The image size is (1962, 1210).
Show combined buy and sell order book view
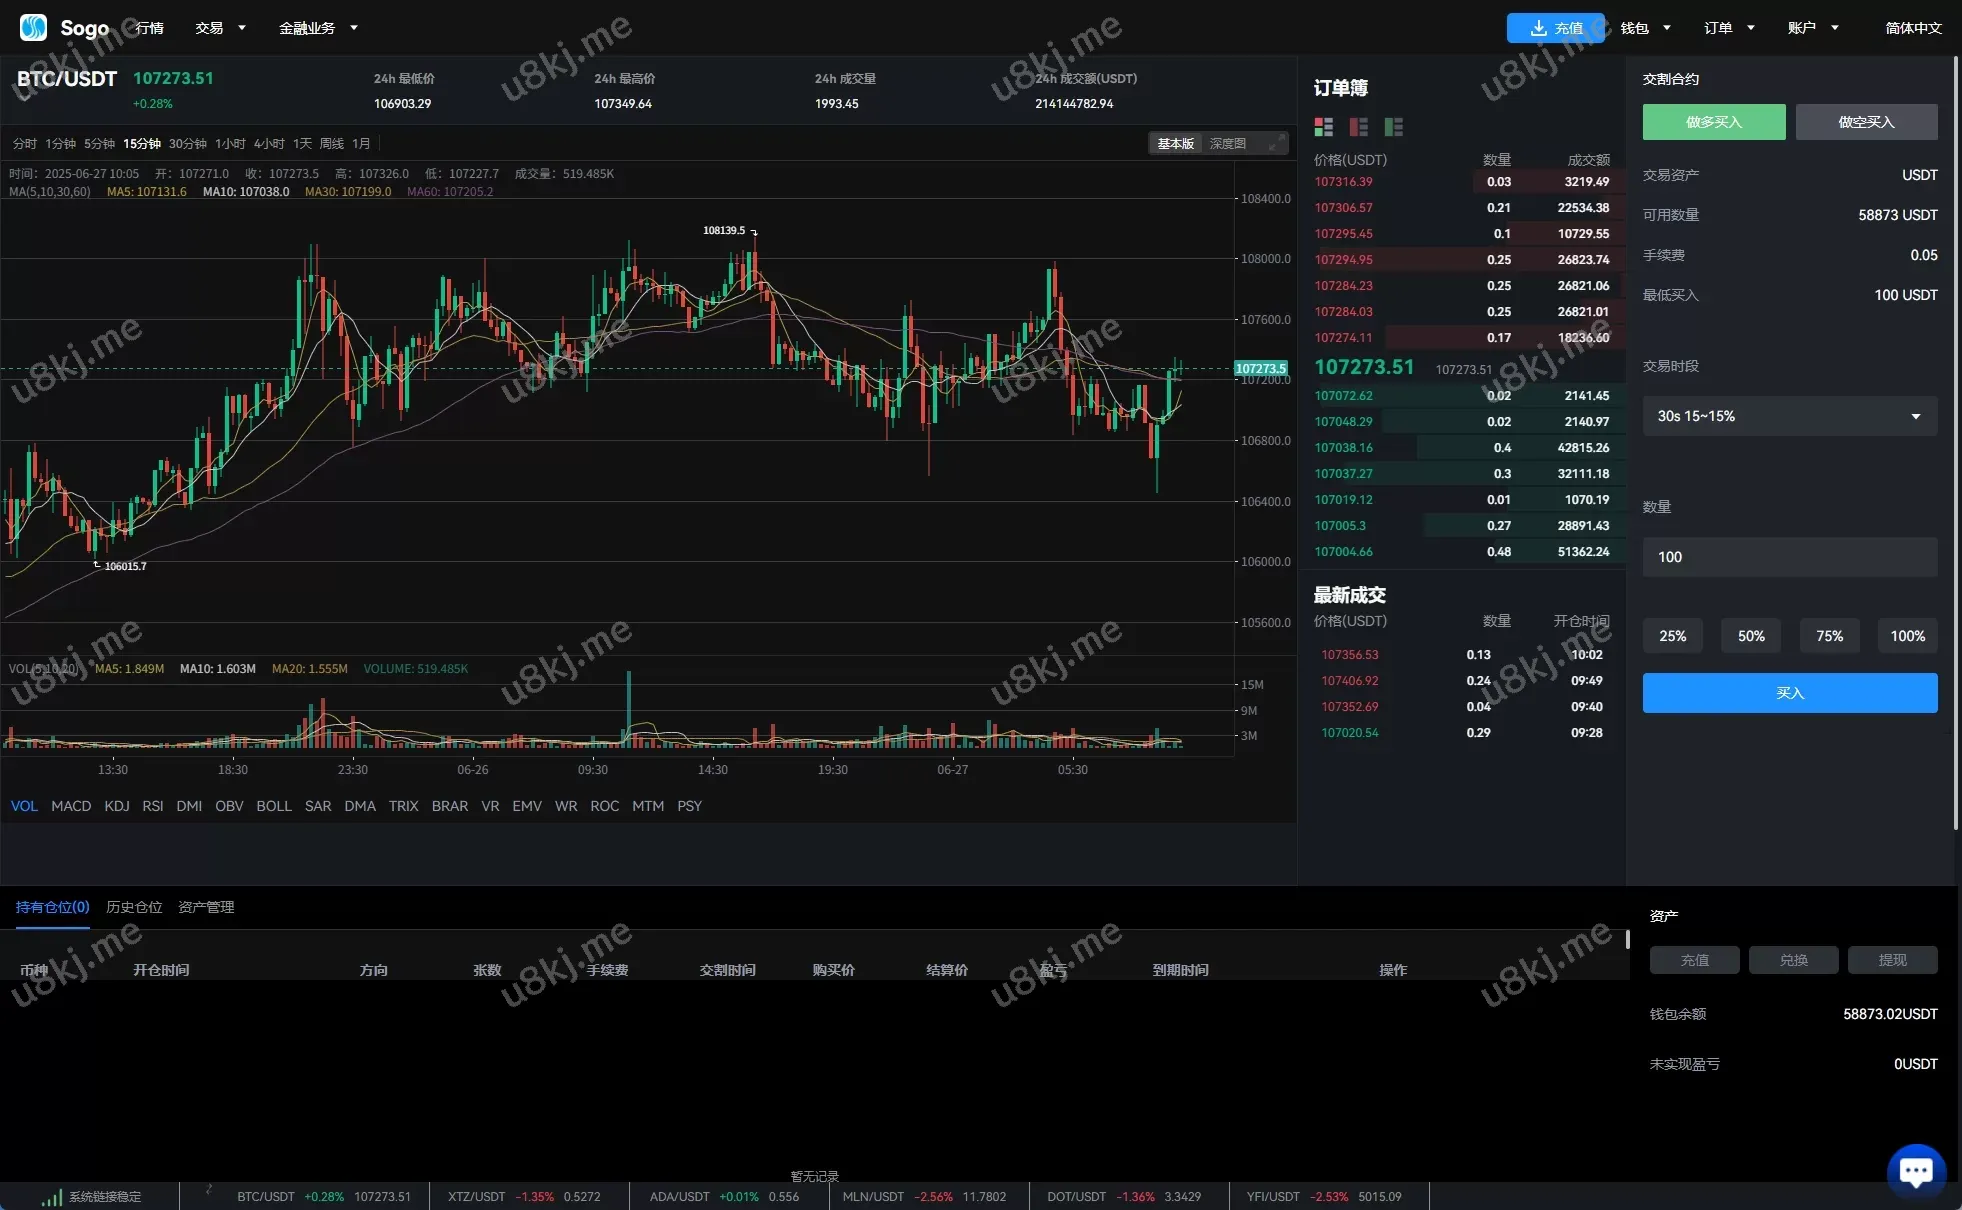(1323, 127)
